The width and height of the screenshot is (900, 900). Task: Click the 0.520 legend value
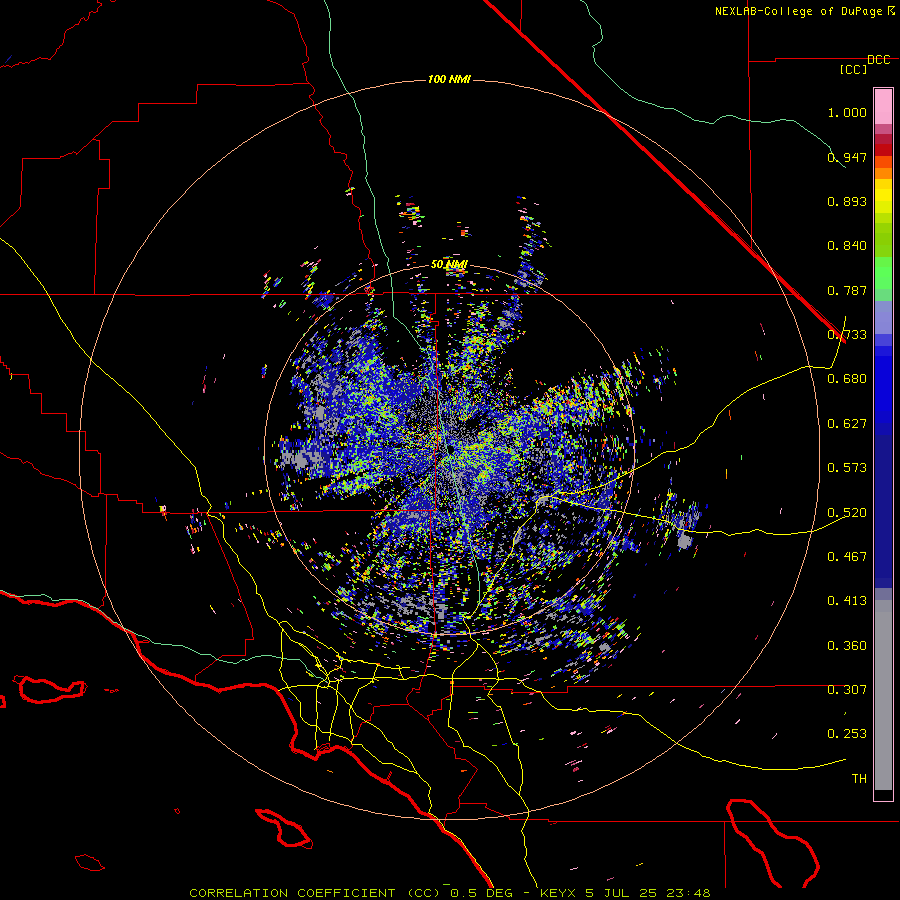847,513
